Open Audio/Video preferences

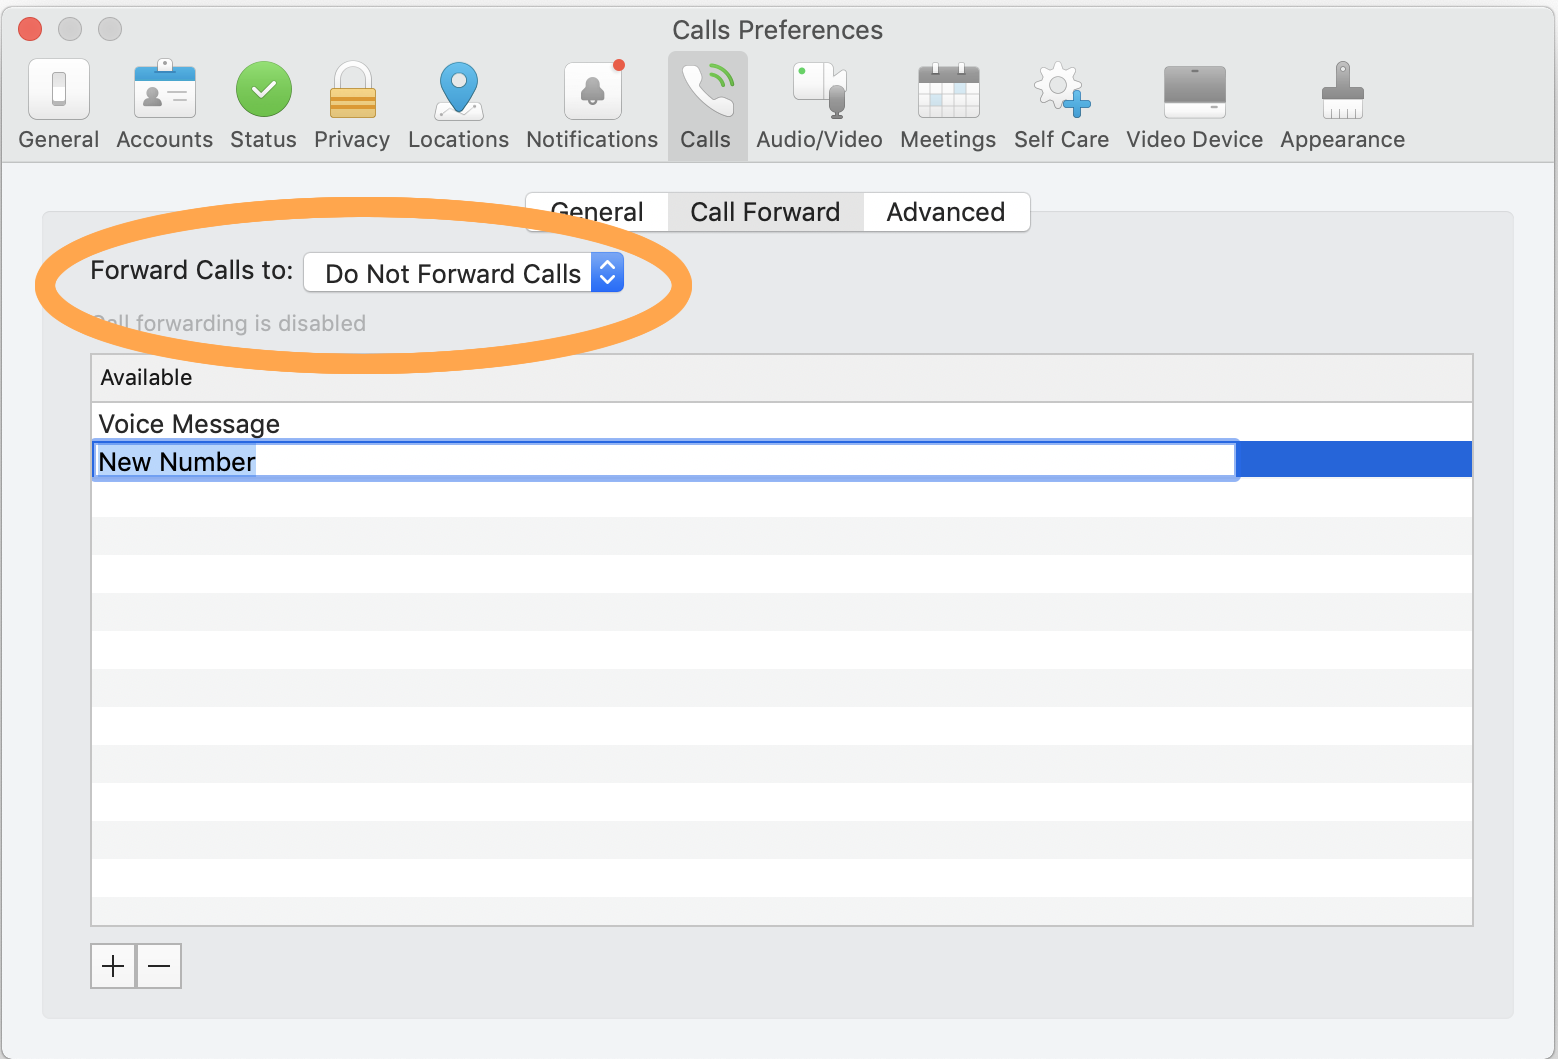click(x=819, y=105)
